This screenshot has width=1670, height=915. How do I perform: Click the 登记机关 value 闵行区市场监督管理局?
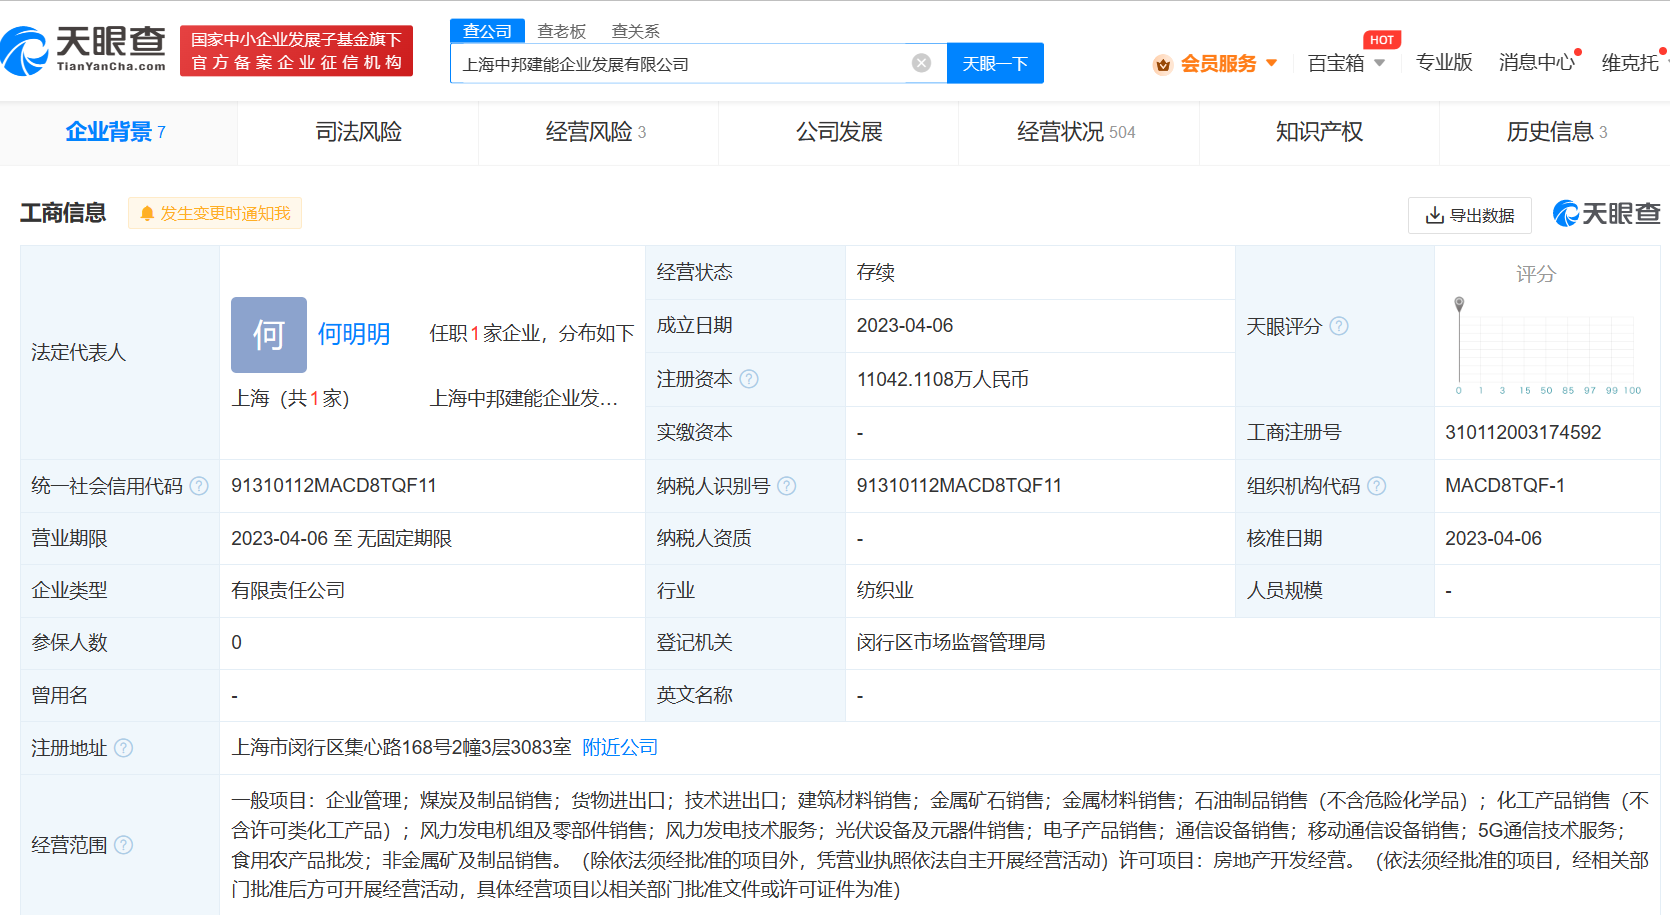(951, 642)
